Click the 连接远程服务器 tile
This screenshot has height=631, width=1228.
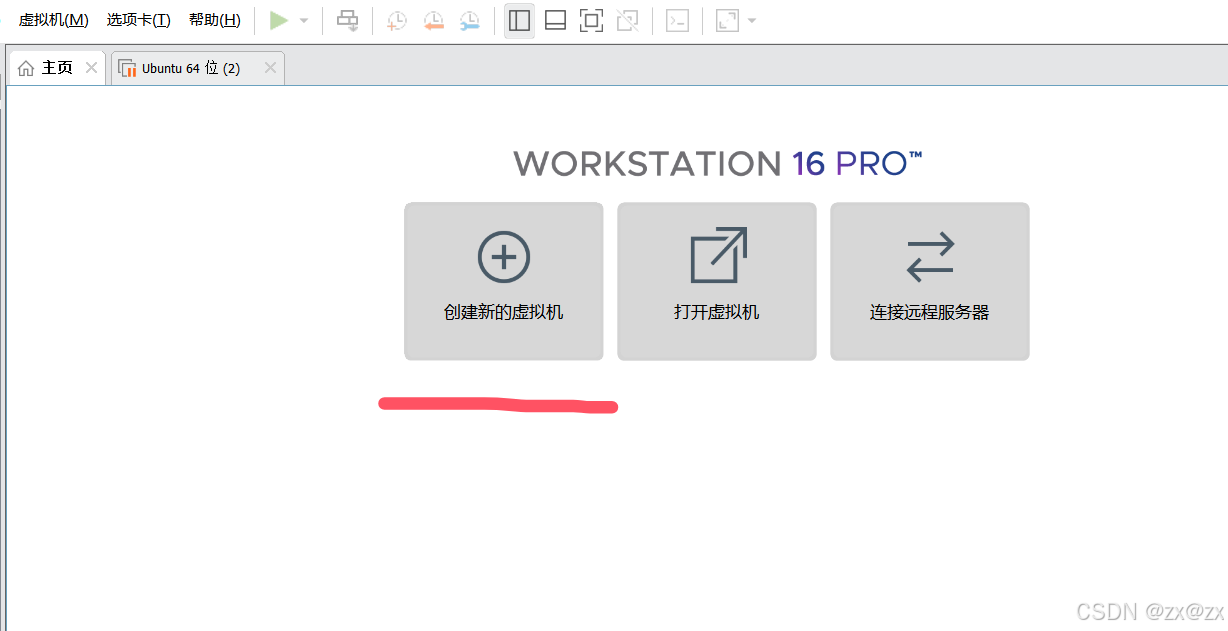pyautogui.click(x=930, y=281)
